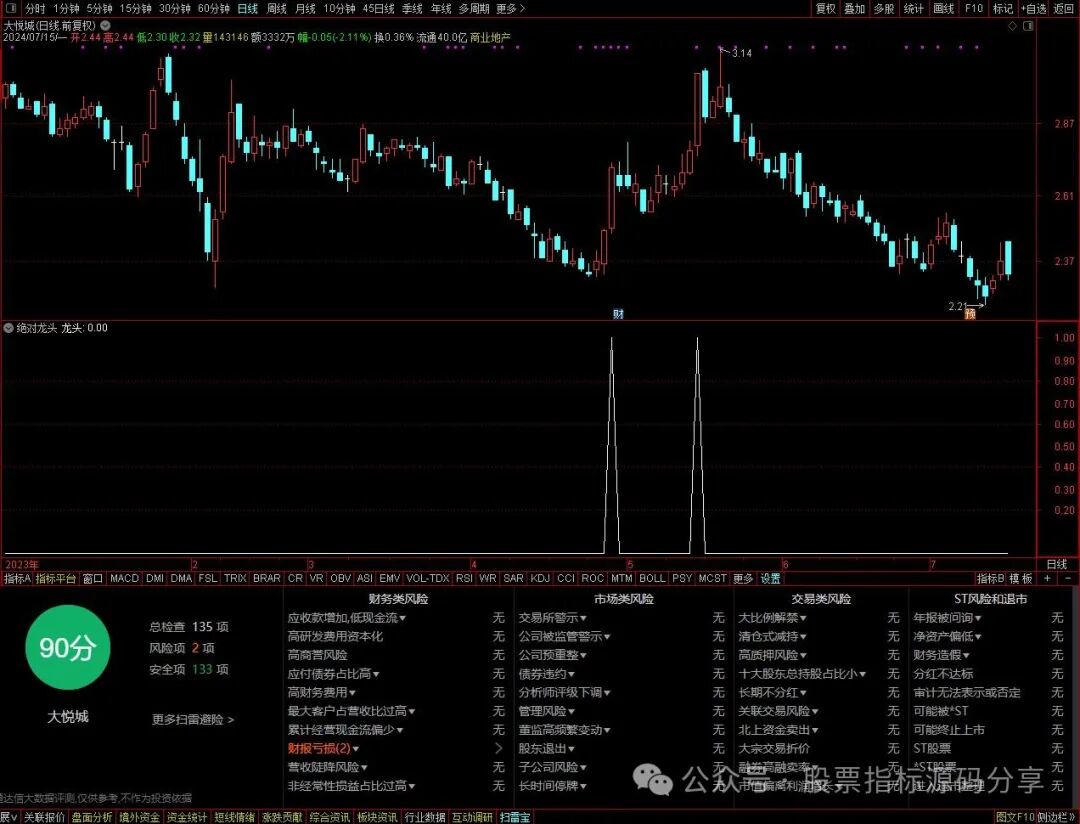Select BOLL indicator
The image size is (1080, 824).
pyautogui.click(x=652, y=578)
